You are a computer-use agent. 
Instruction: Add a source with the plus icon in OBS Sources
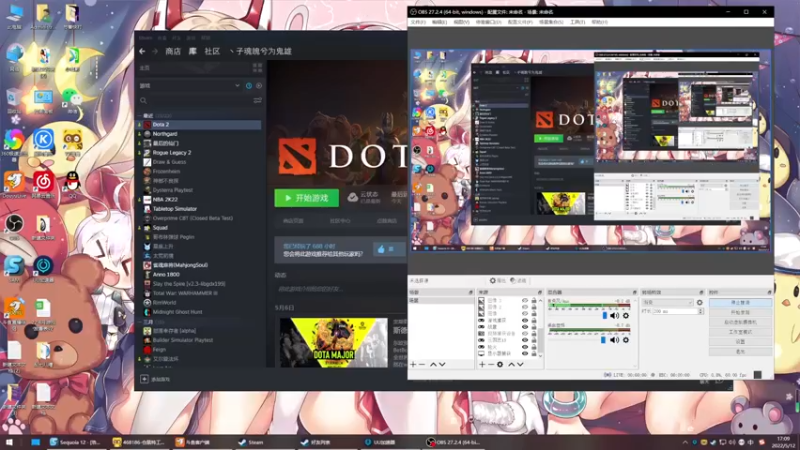(482, 364)
